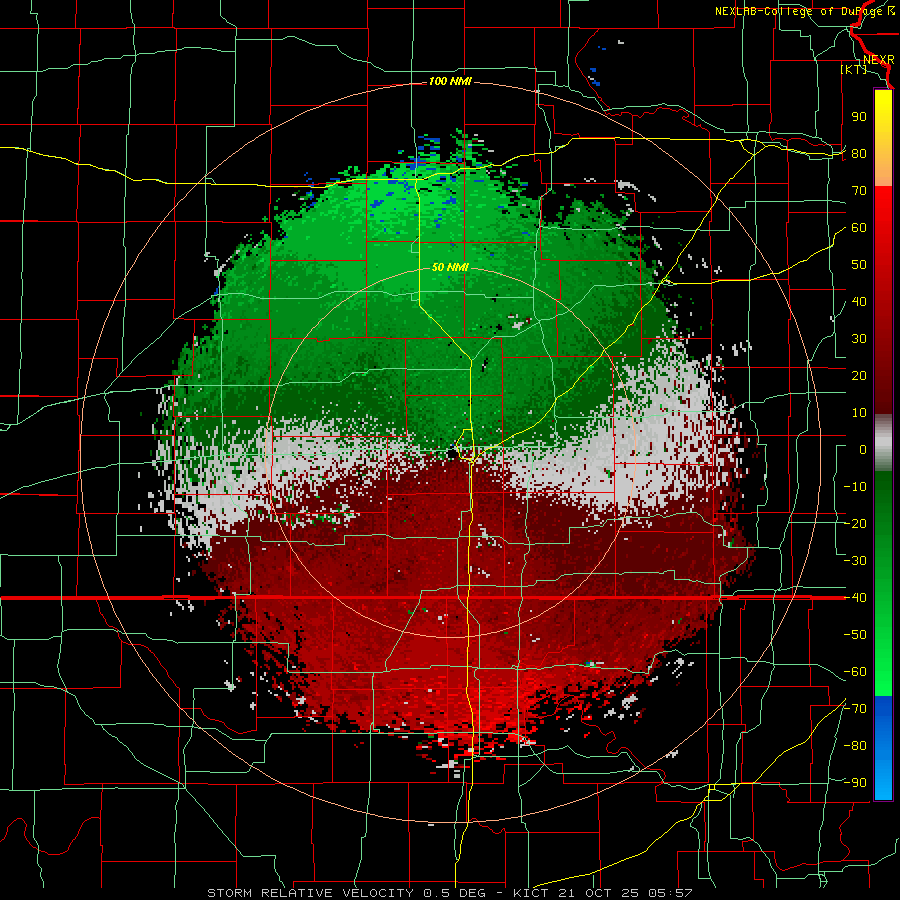Click the -90 value on velocity scale
The width and height of the screenshot is (900, 900).
[x=855, y=783]
